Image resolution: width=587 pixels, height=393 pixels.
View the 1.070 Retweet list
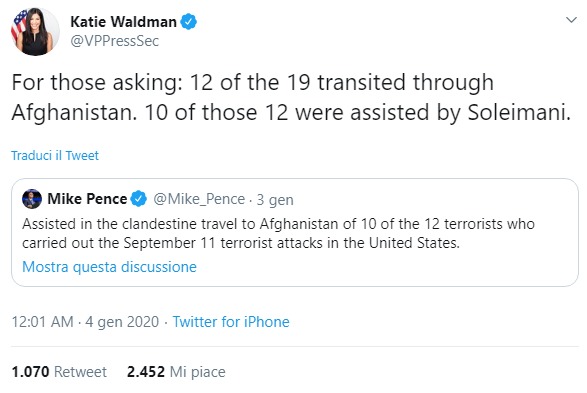point(59,372)
